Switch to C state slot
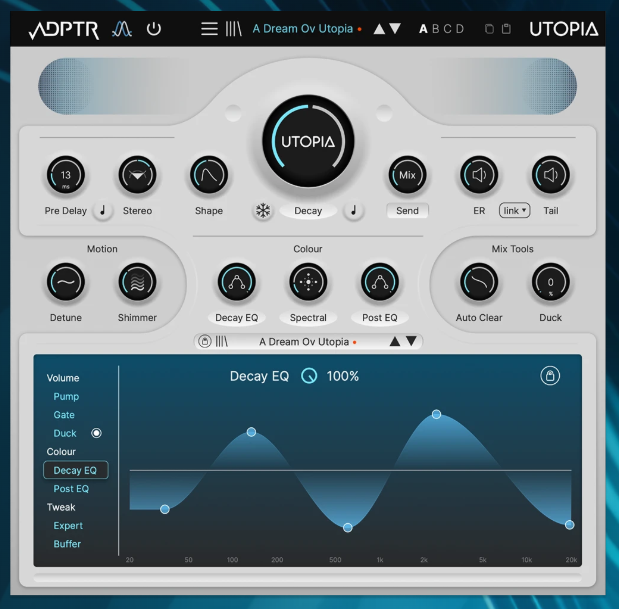 tap(448, 29)
